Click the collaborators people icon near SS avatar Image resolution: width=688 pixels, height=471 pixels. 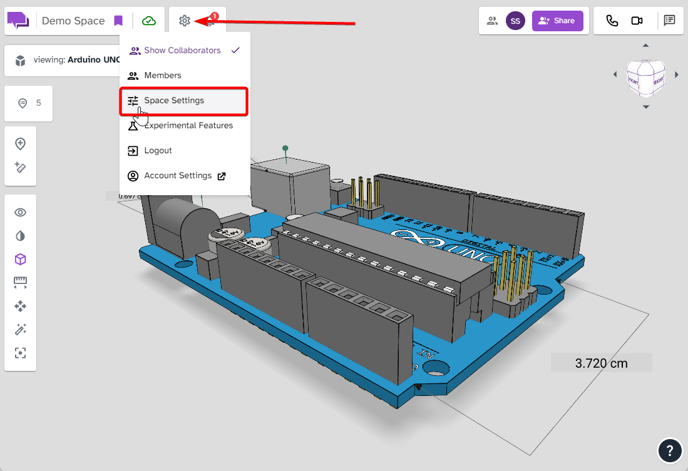pos(492,21)
